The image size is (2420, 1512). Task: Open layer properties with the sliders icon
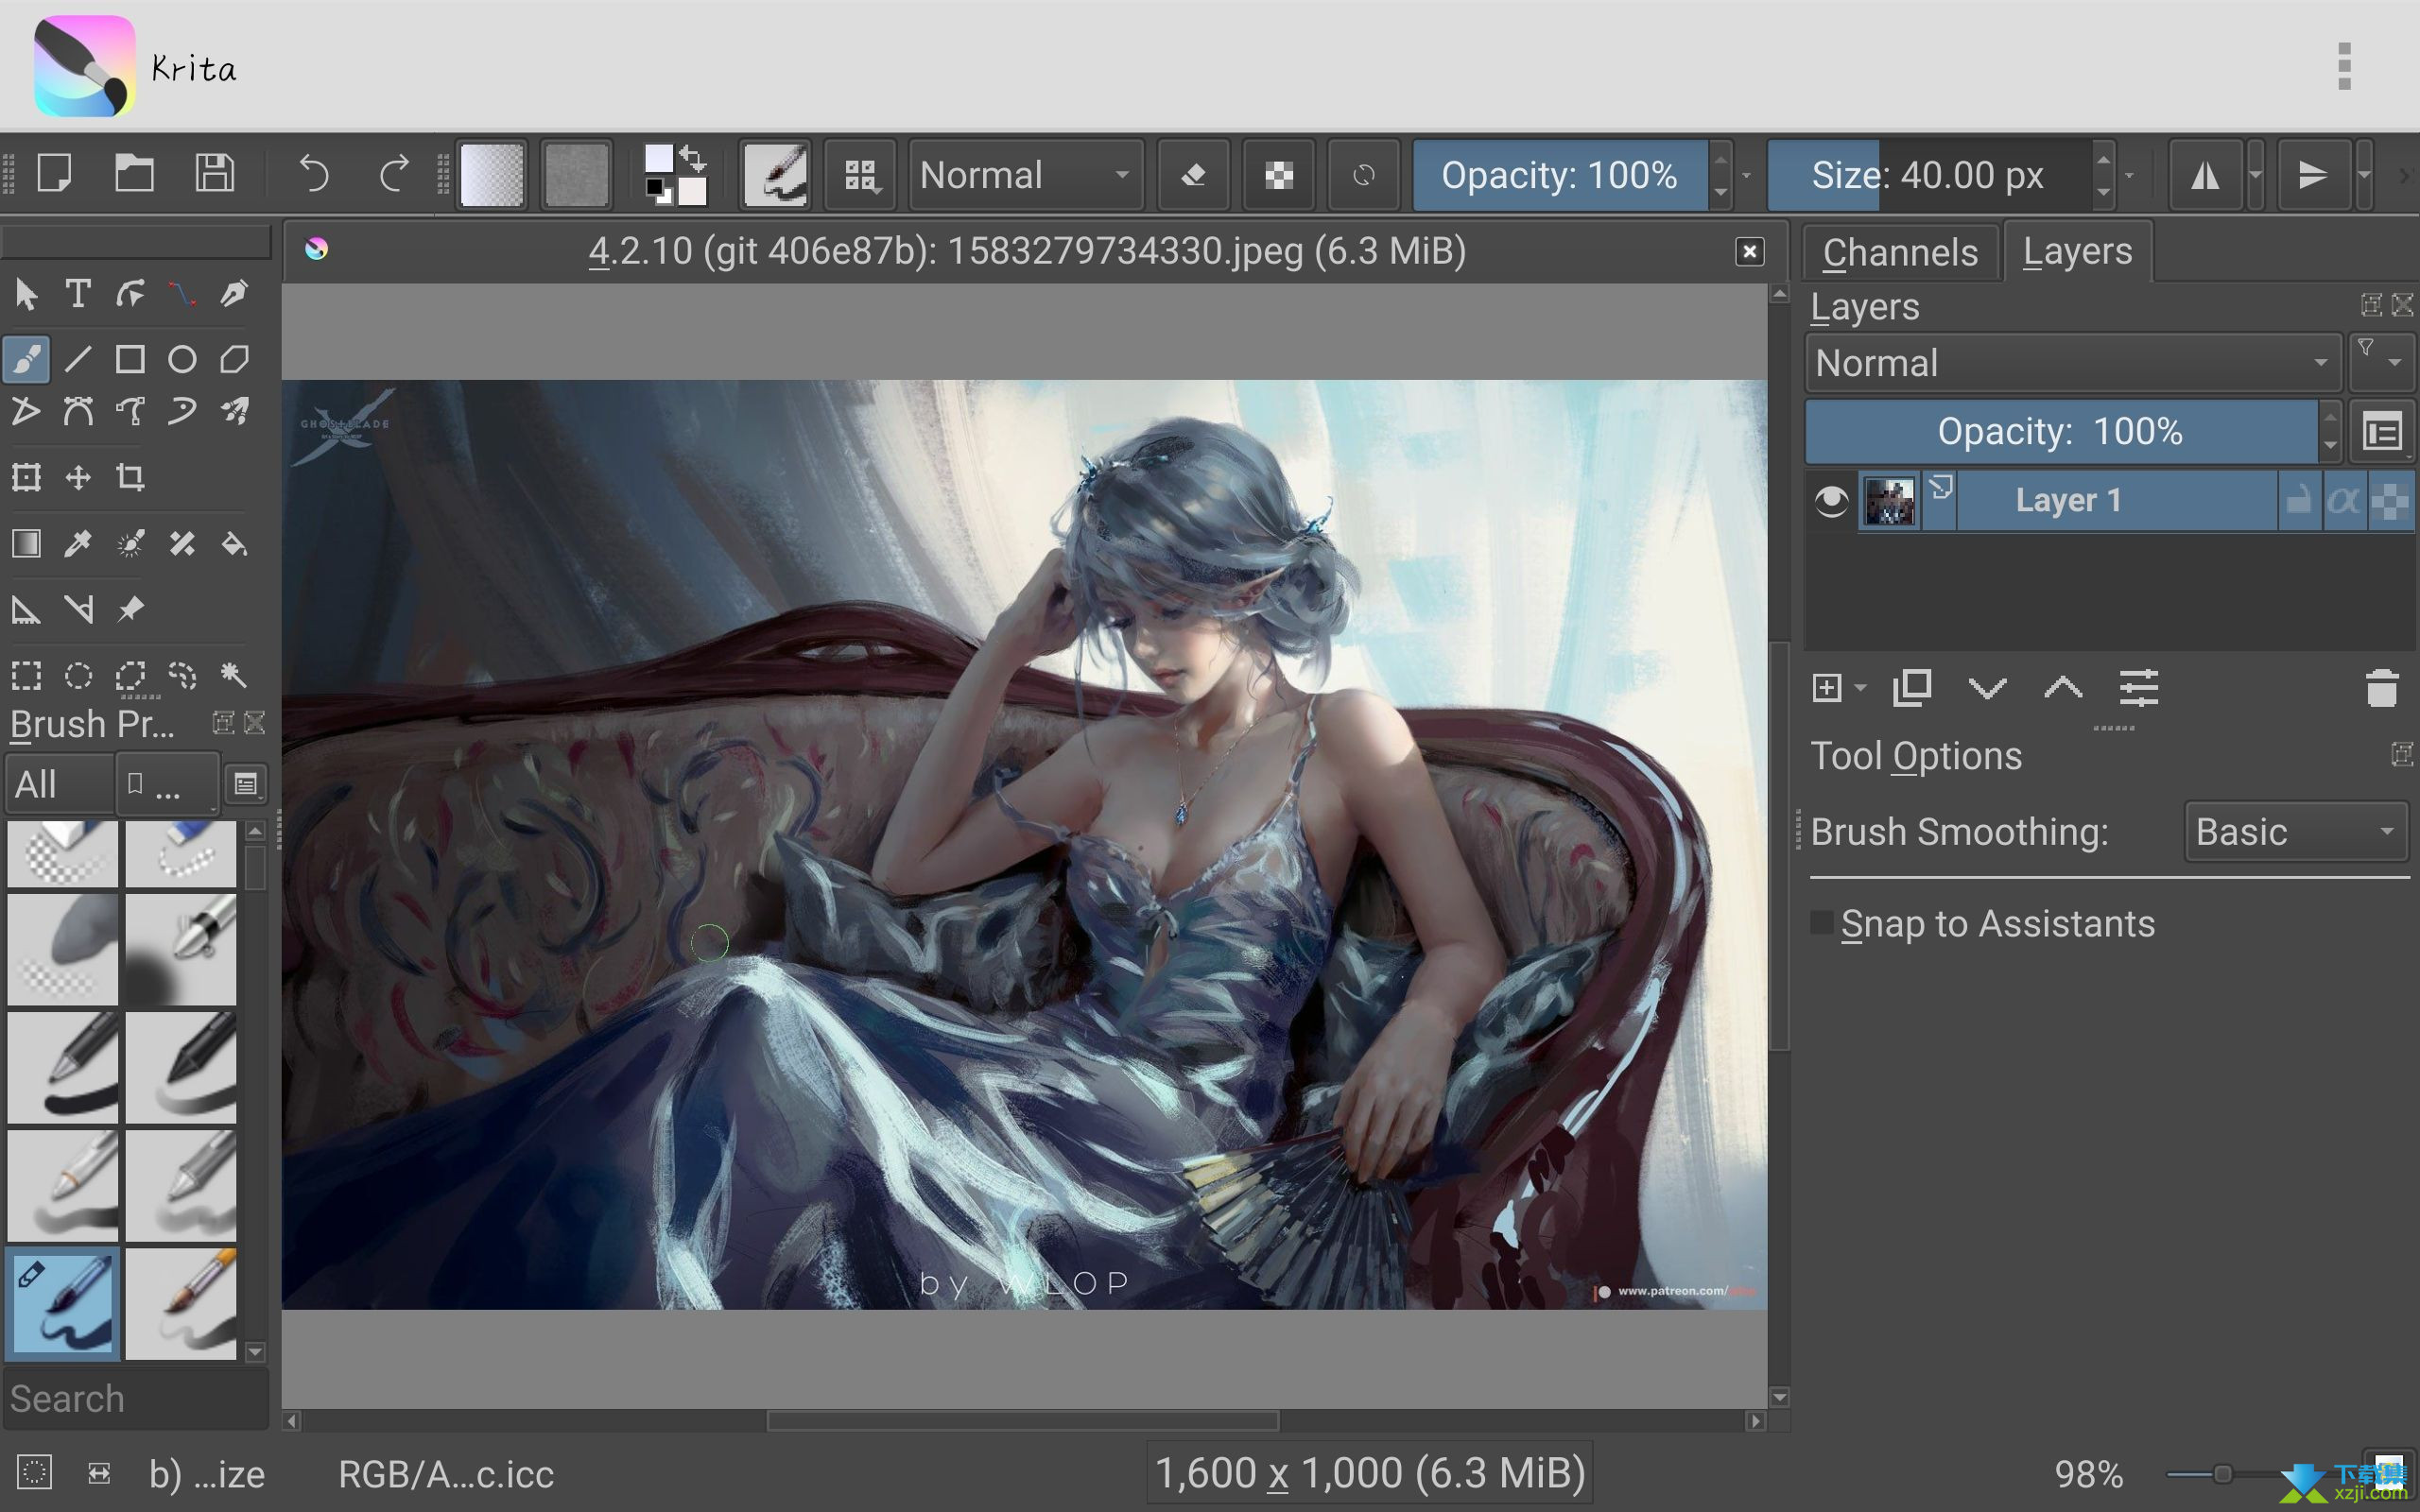pos(2138,688)
